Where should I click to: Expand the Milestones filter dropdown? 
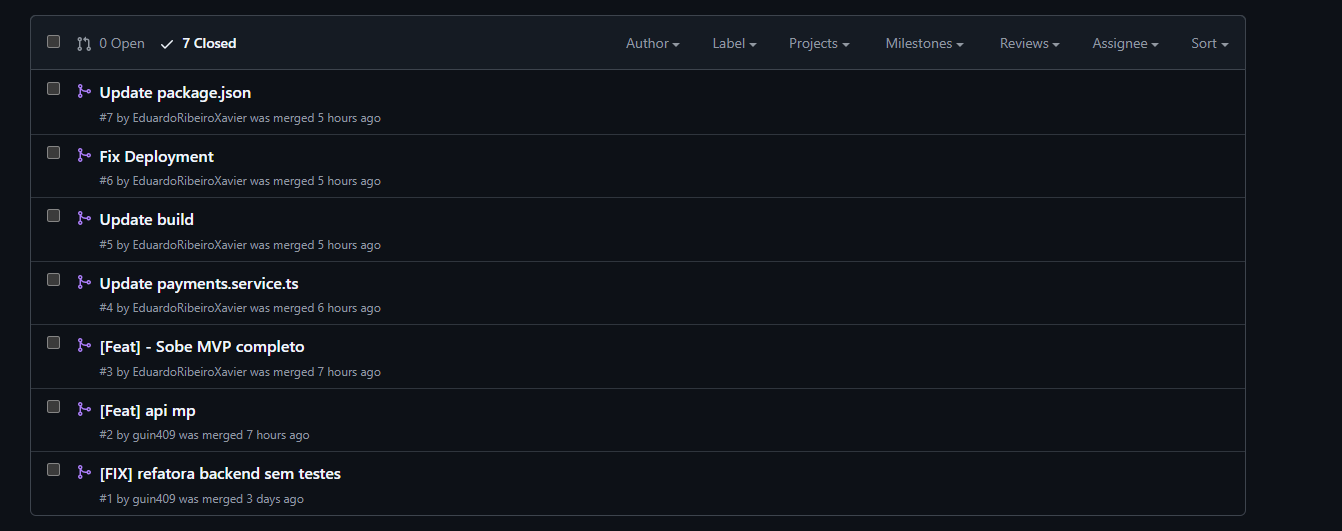coord(924,44)
